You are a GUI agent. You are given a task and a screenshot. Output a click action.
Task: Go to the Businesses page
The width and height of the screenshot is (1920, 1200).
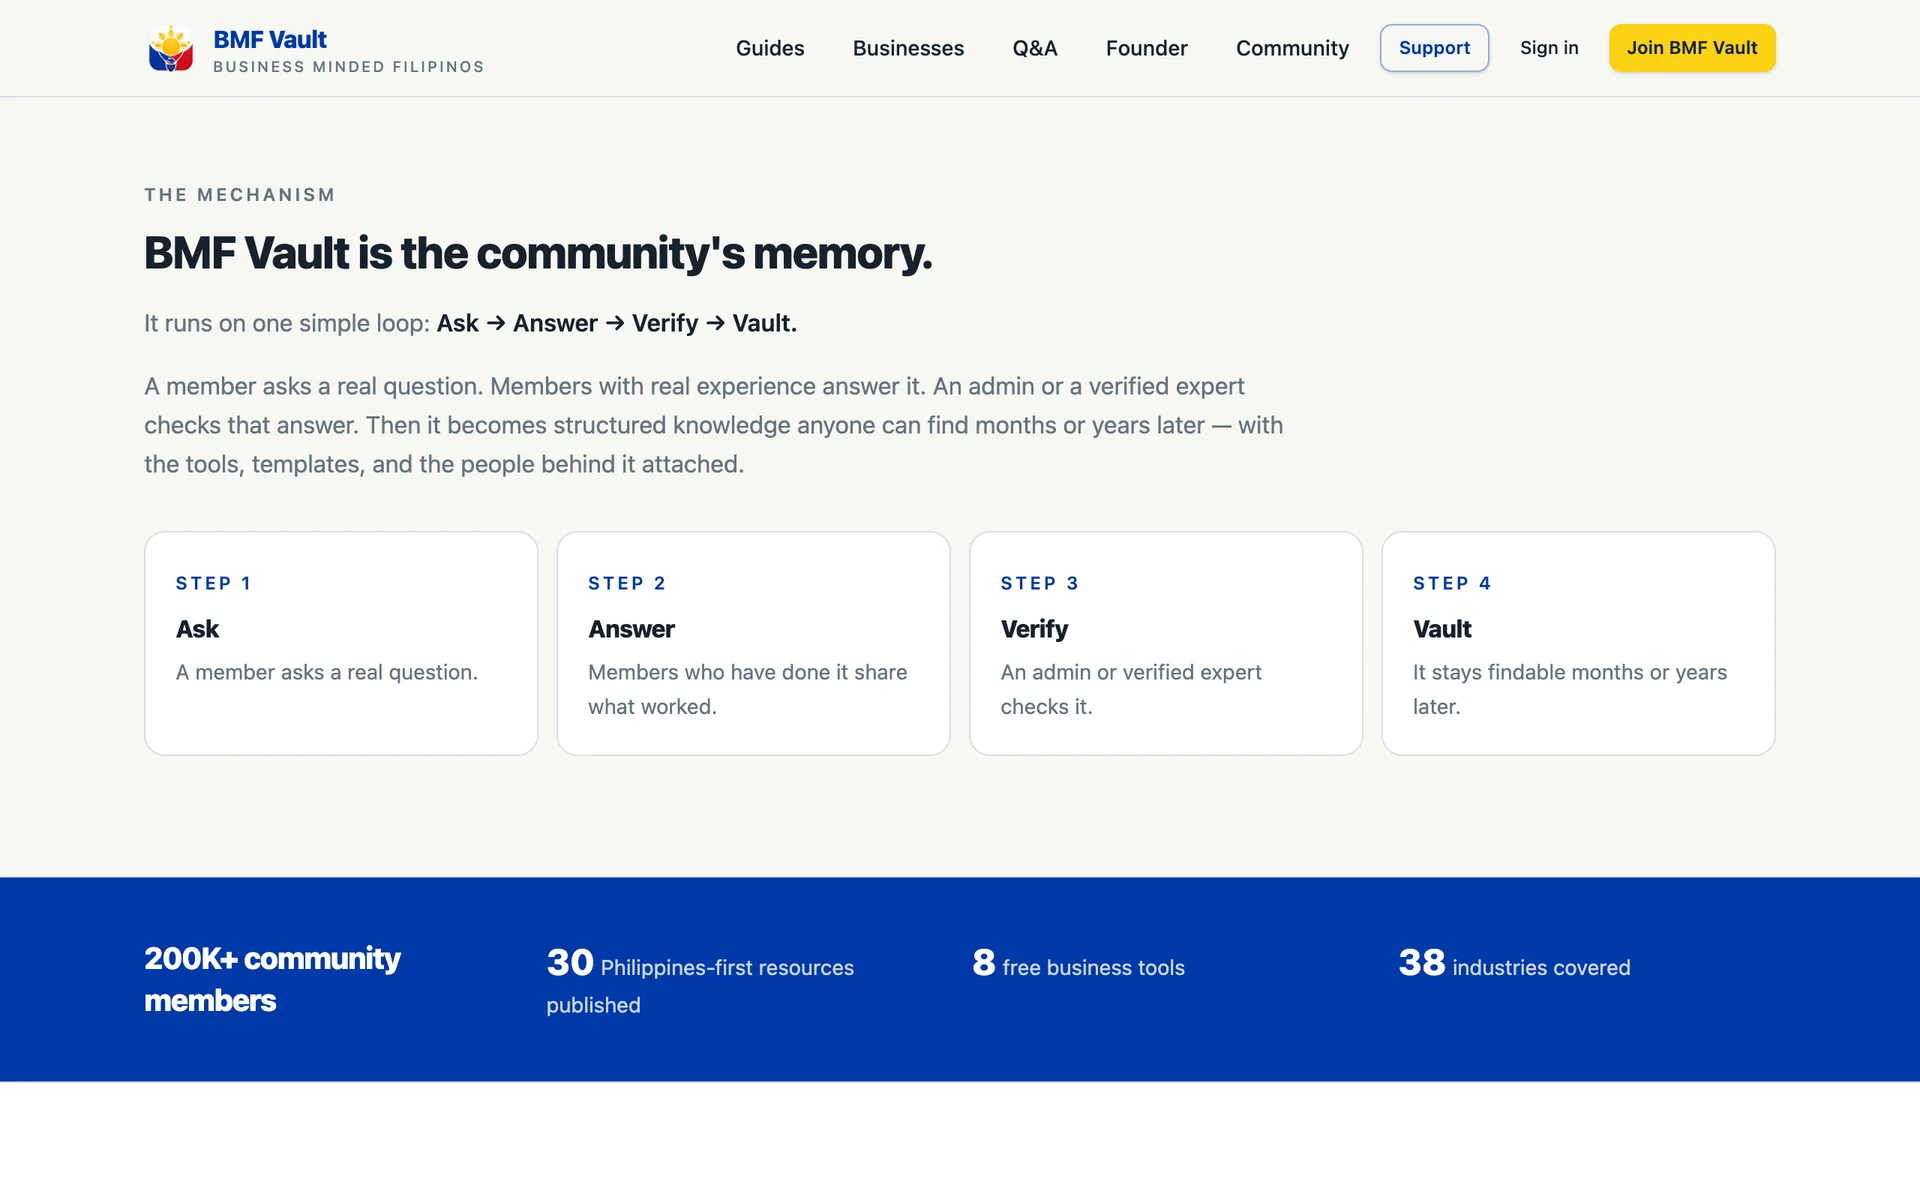click(x=908, y=48)
